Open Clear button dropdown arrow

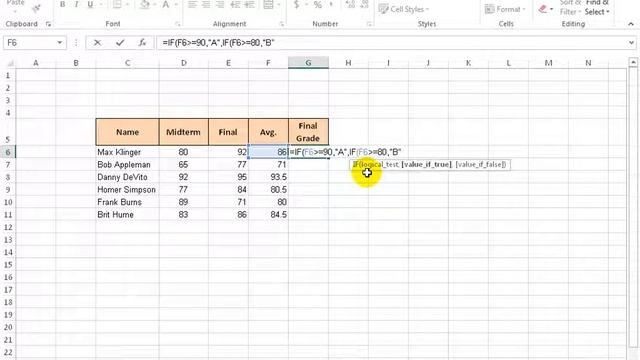click(551, 9)
